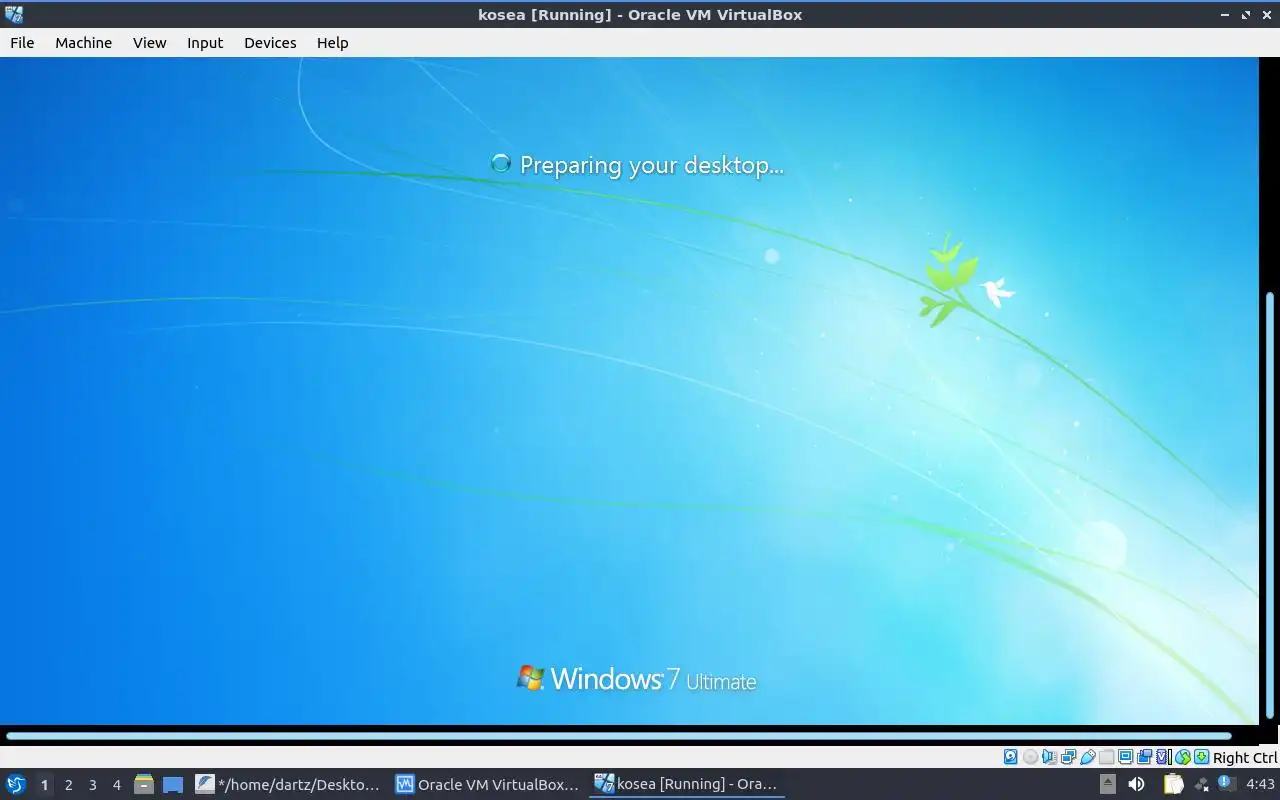Click the CPU virtualization V indicator
This screenshot has height=800, width=1280.
(1163, 757)
